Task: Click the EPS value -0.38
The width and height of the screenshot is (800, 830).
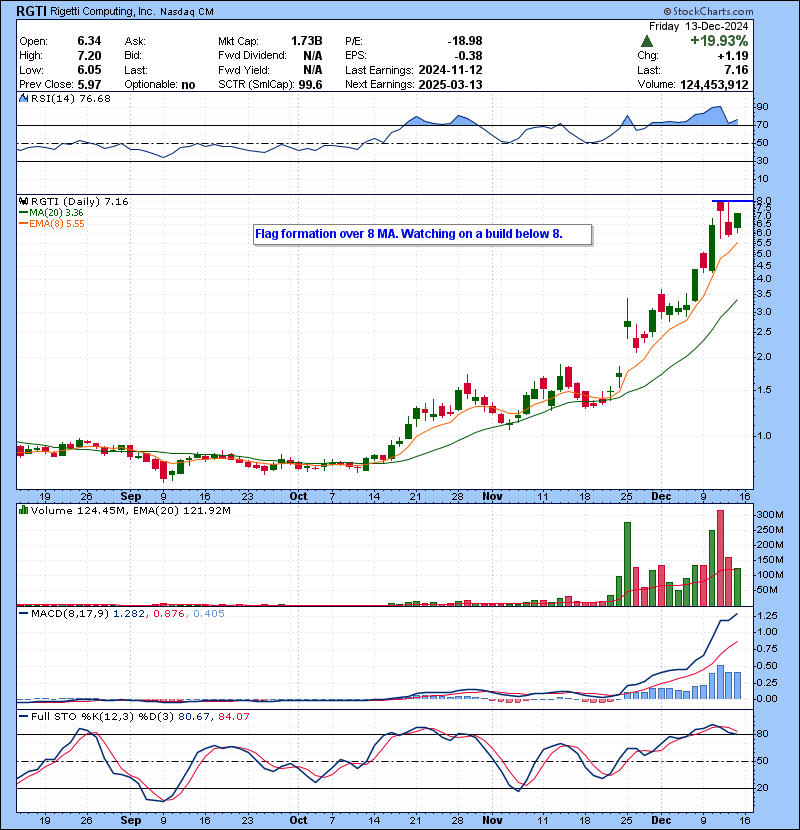Action: (469, 56)
